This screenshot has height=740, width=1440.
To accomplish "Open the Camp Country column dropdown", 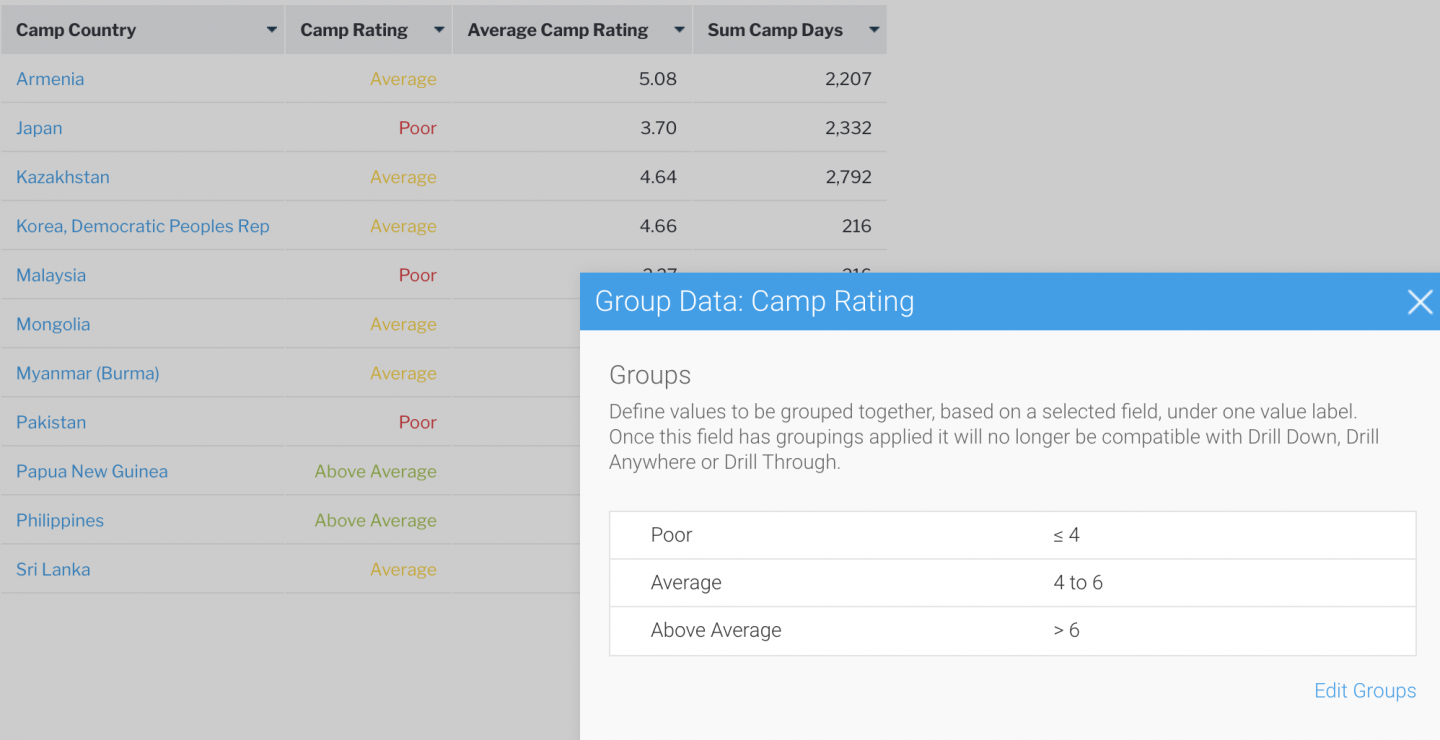I will coord(271,29).
